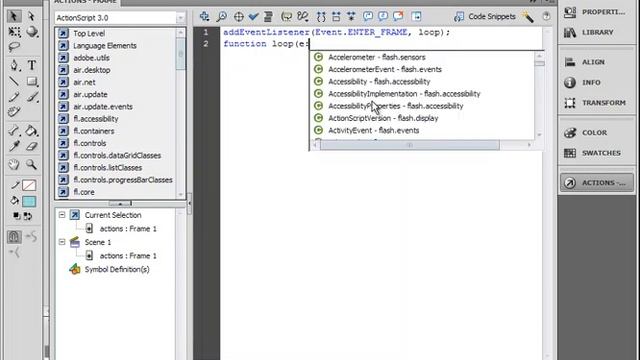
Task: Click the Actions panel button
Action: pos(597,182)
